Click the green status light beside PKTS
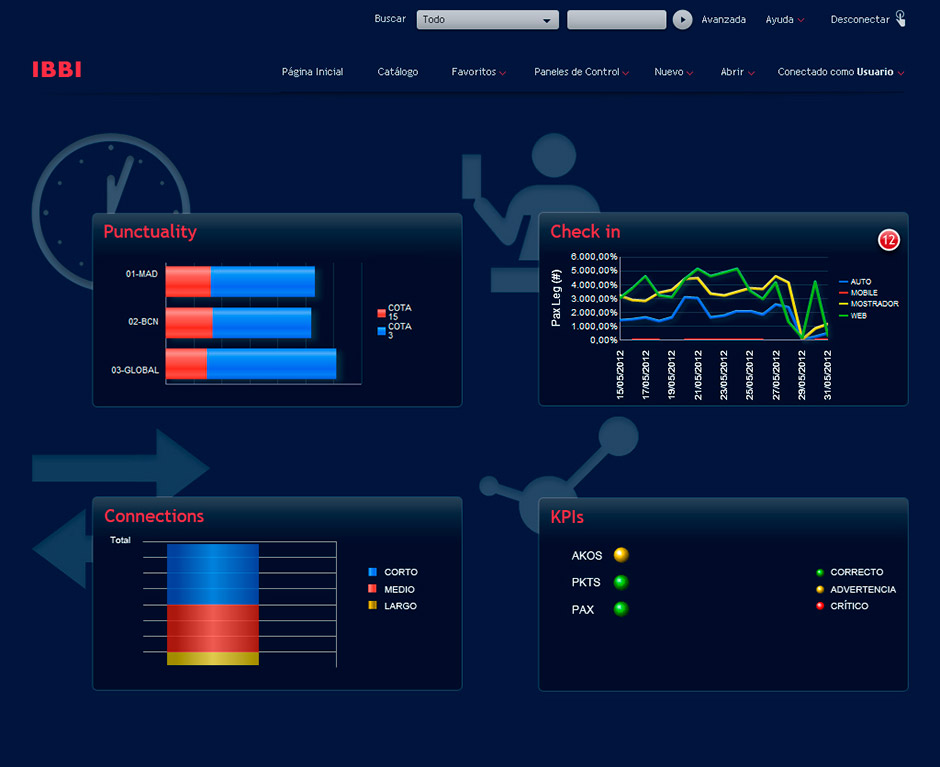This screenshot has width=940, height=767. click(621, 582)
